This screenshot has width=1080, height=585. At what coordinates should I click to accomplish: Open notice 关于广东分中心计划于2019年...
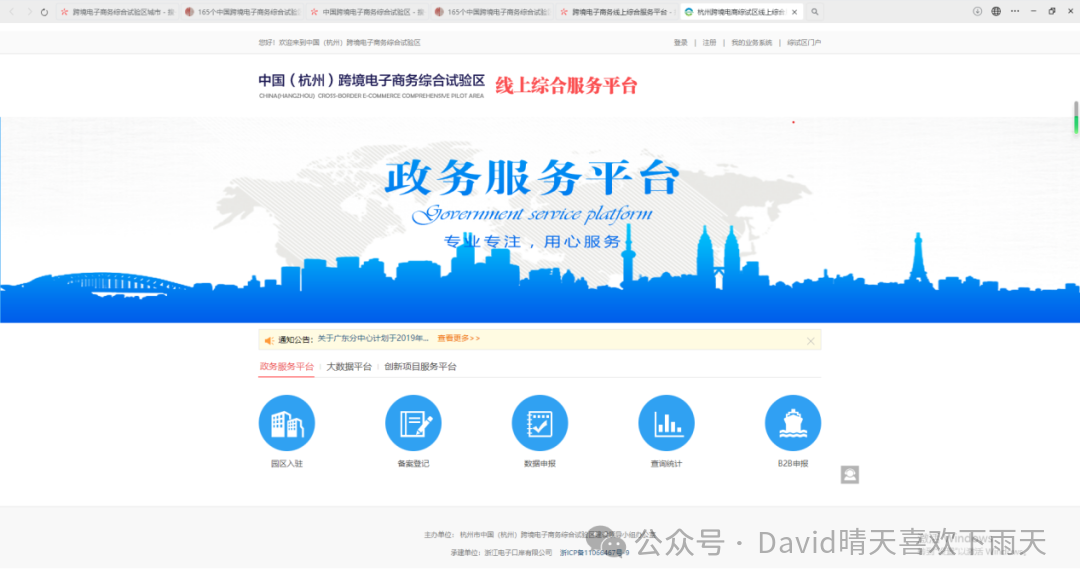coord(373,338)
